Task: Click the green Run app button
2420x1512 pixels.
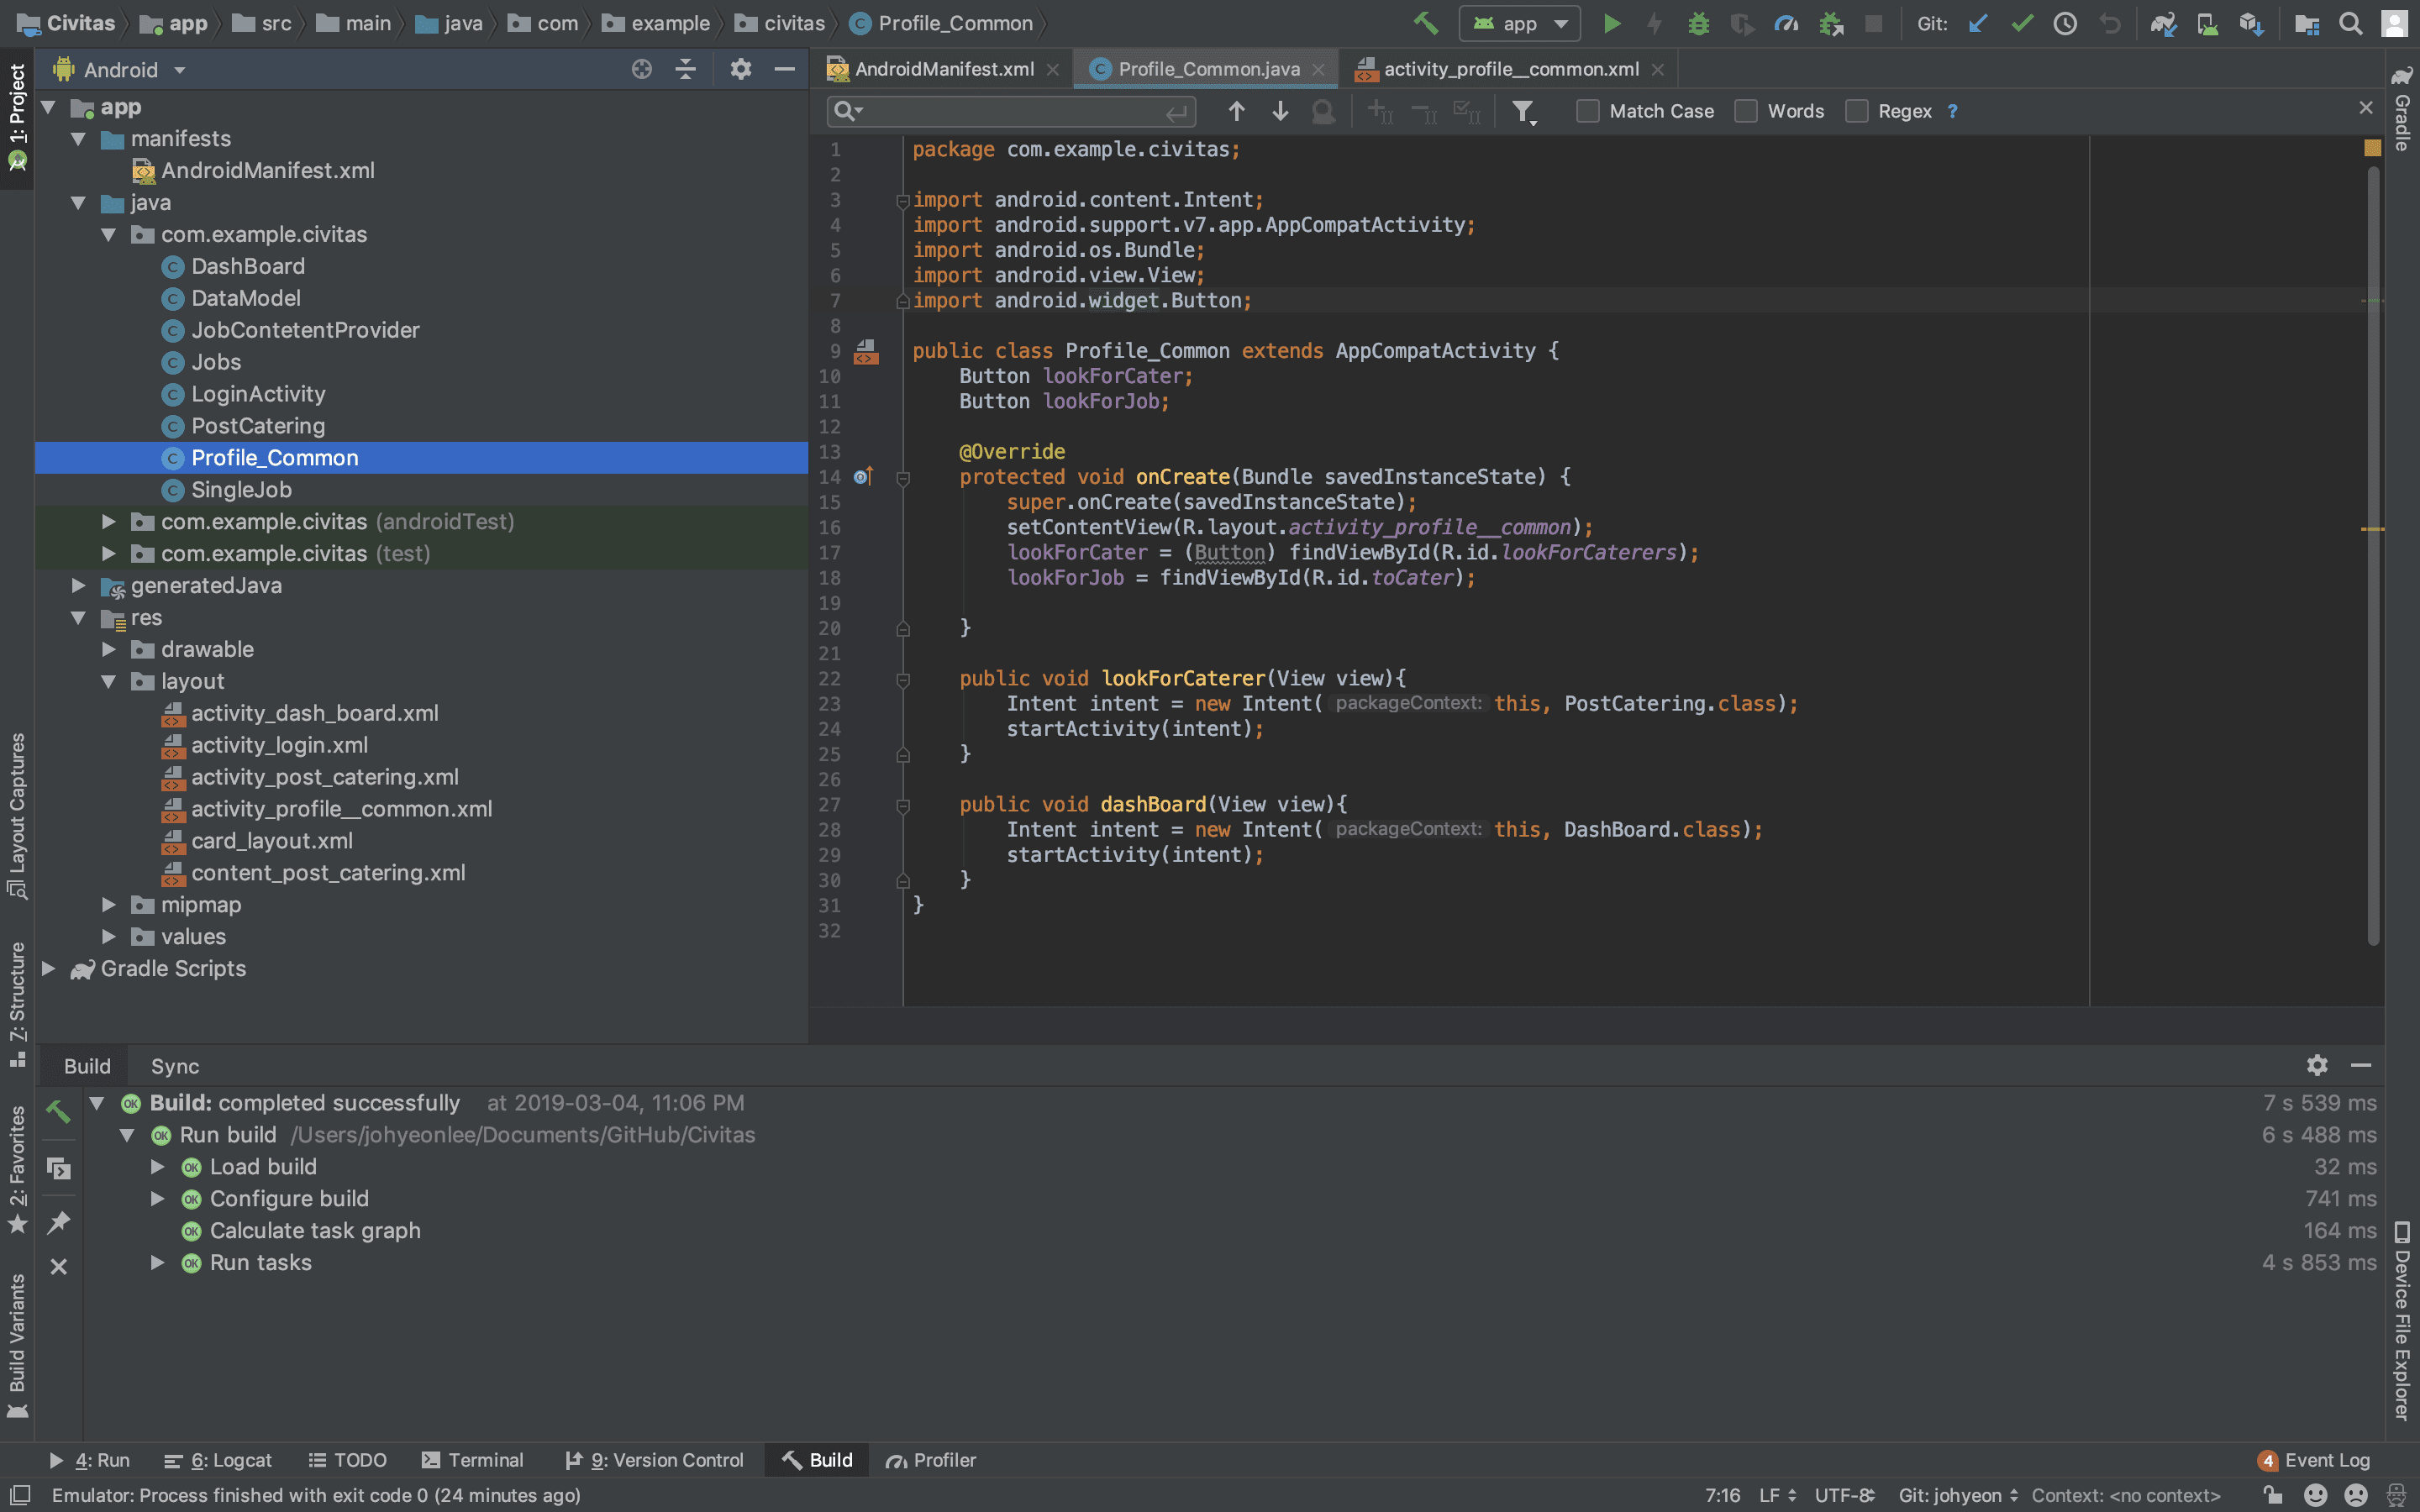Action: [1611, 23]
